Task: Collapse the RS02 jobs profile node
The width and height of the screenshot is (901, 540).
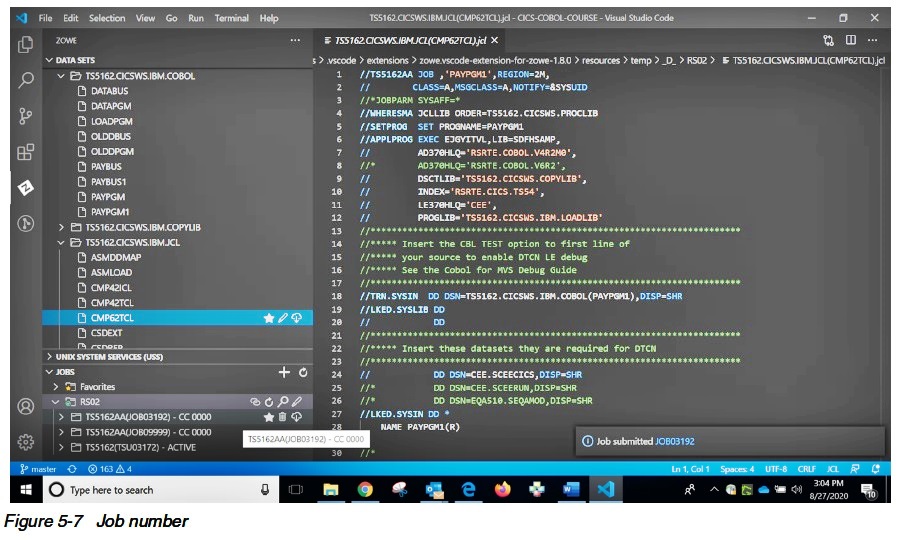Action: click(55, 402)
